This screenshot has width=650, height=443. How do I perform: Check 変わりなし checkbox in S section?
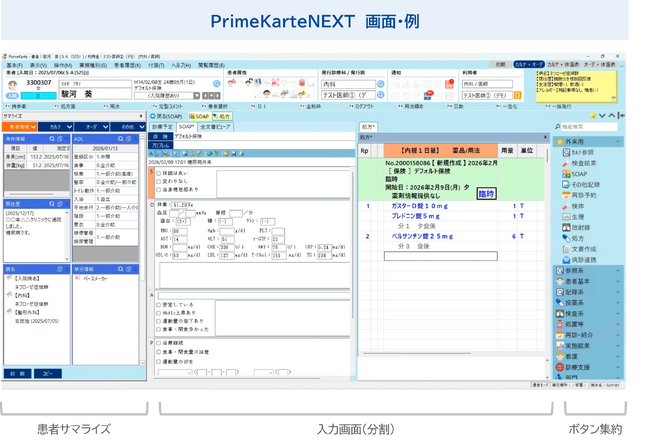tap(158, 181)
